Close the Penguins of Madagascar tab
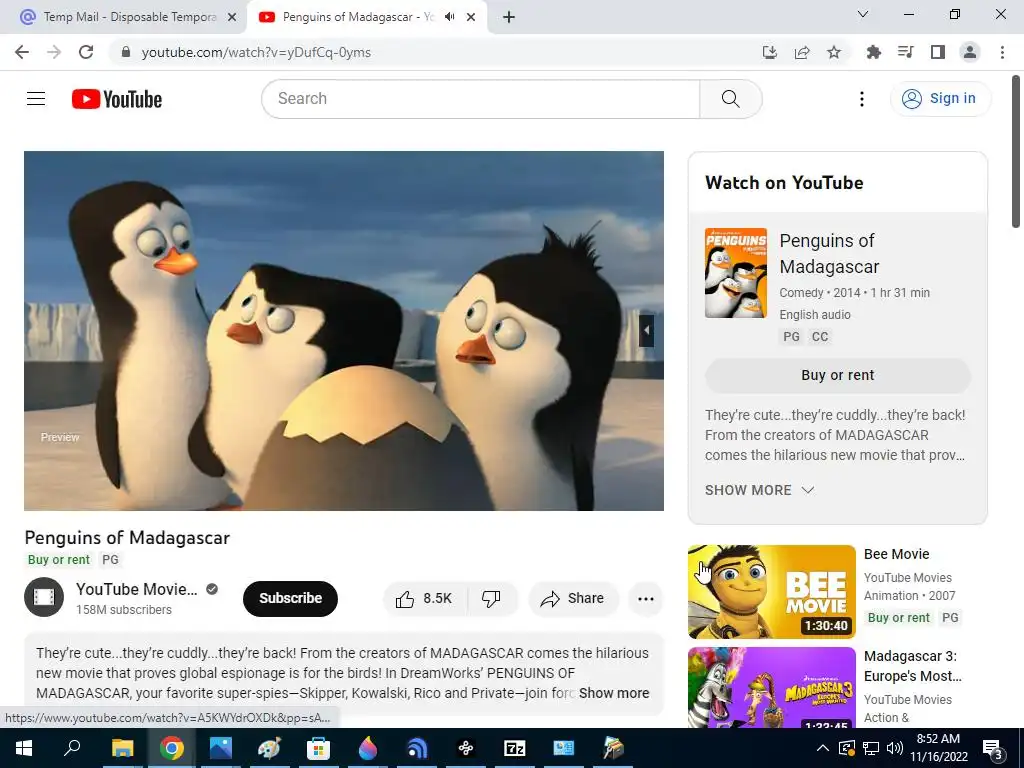 (x=471, y=18)
